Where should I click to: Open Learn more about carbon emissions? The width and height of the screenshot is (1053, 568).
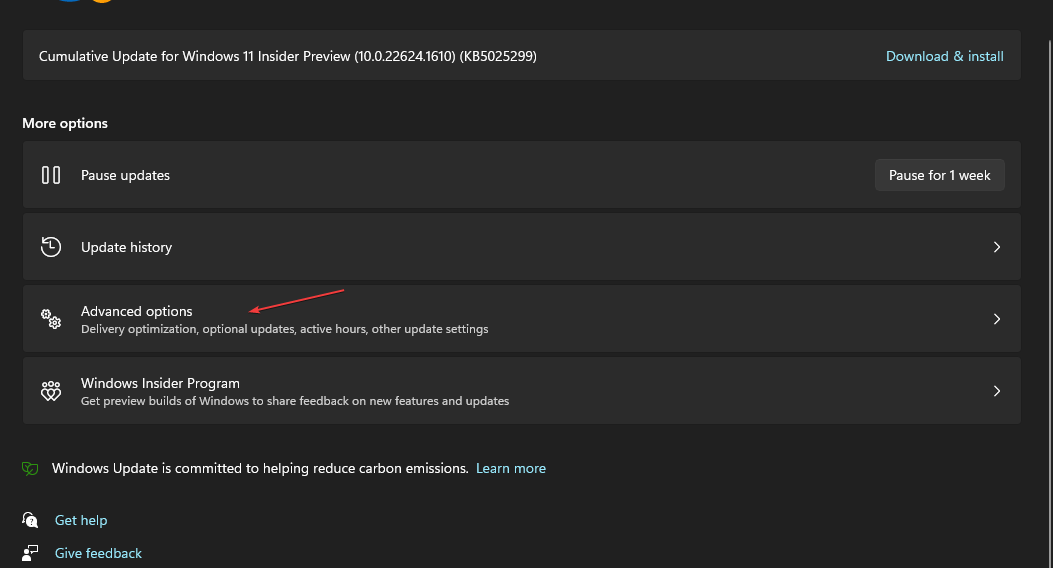point(510,469)
